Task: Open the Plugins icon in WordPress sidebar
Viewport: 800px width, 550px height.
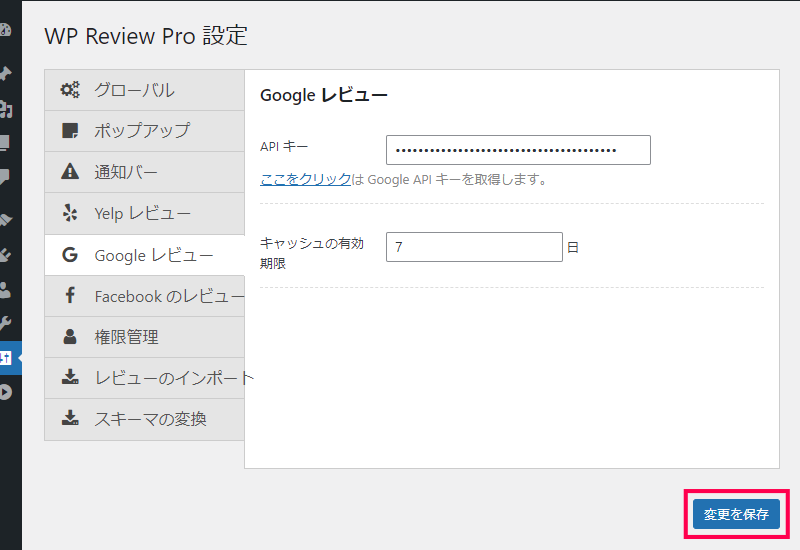Action: click(5, 254)
